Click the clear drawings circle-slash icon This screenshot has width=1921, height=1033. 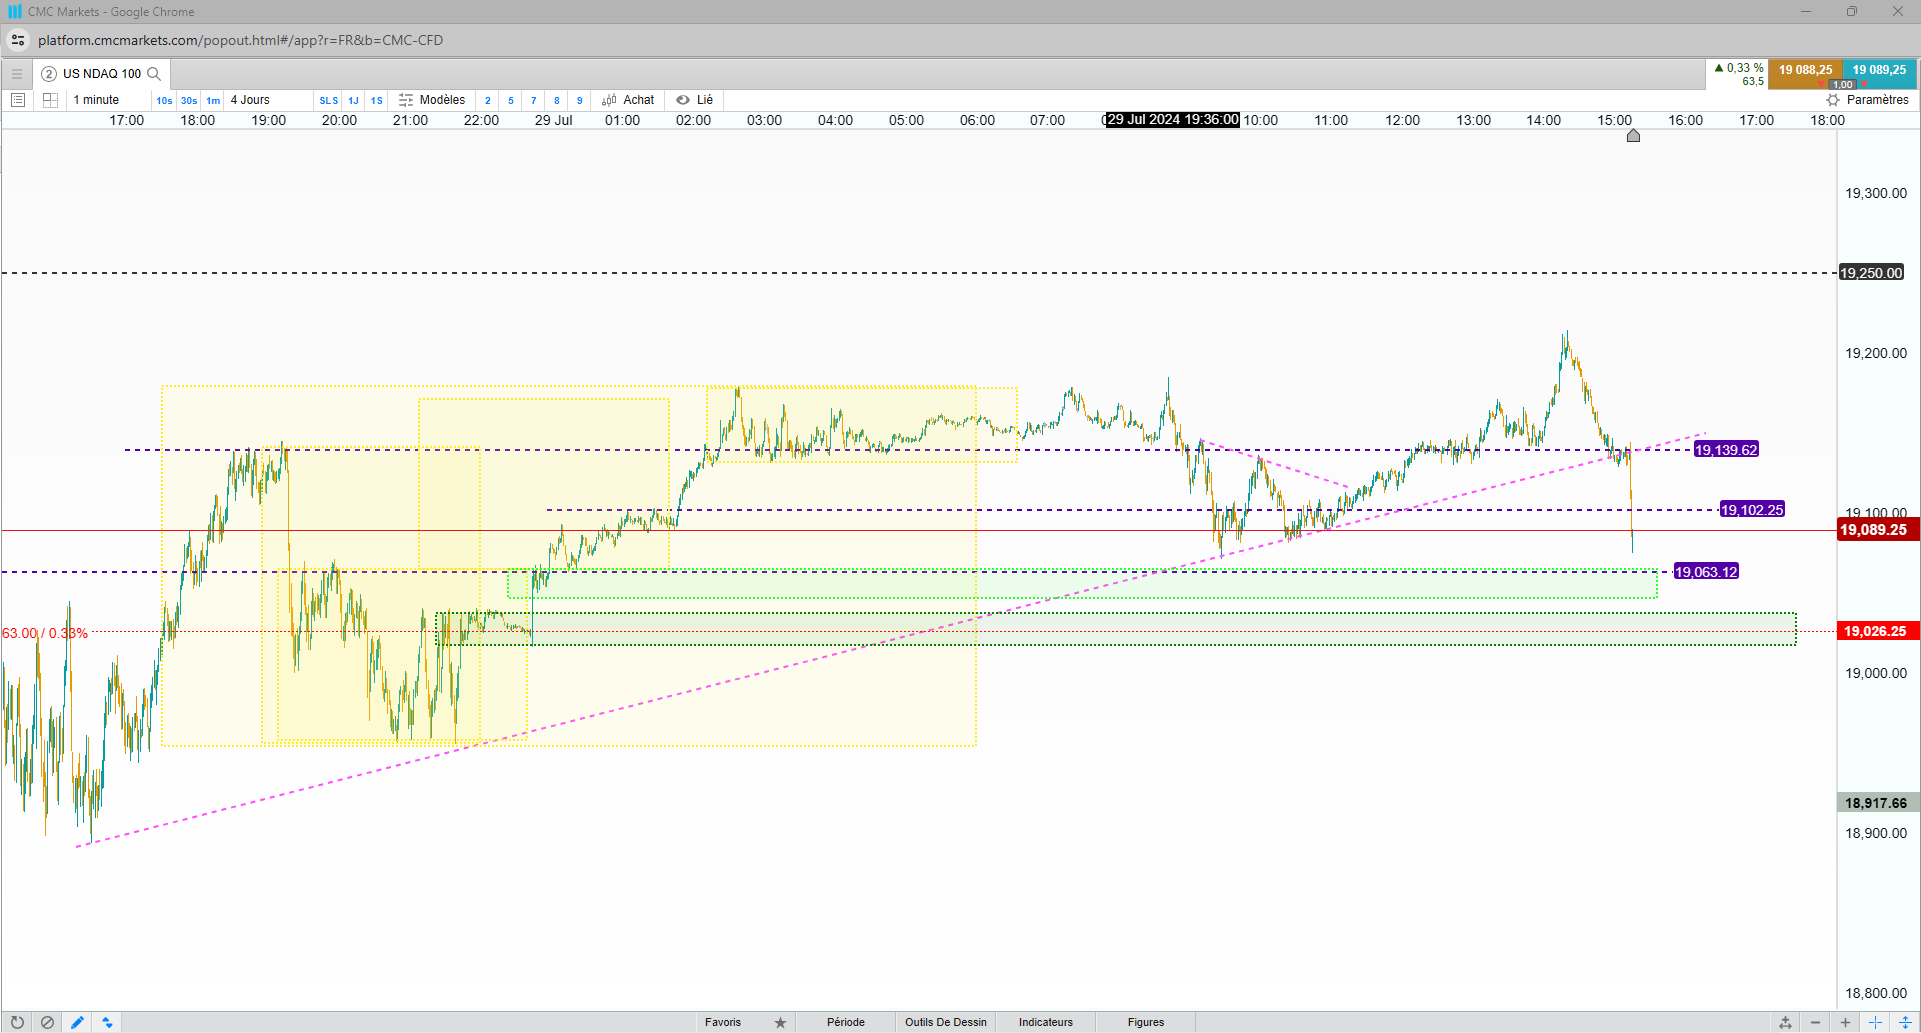click(x=47, y=1022)
